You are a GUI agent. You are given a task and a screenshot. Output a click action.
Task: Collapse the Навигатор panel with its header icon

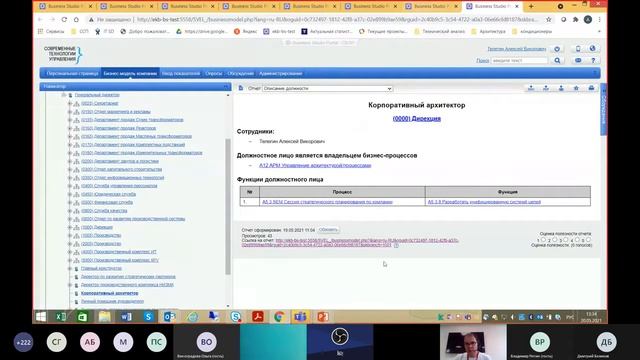click(226, 87)
